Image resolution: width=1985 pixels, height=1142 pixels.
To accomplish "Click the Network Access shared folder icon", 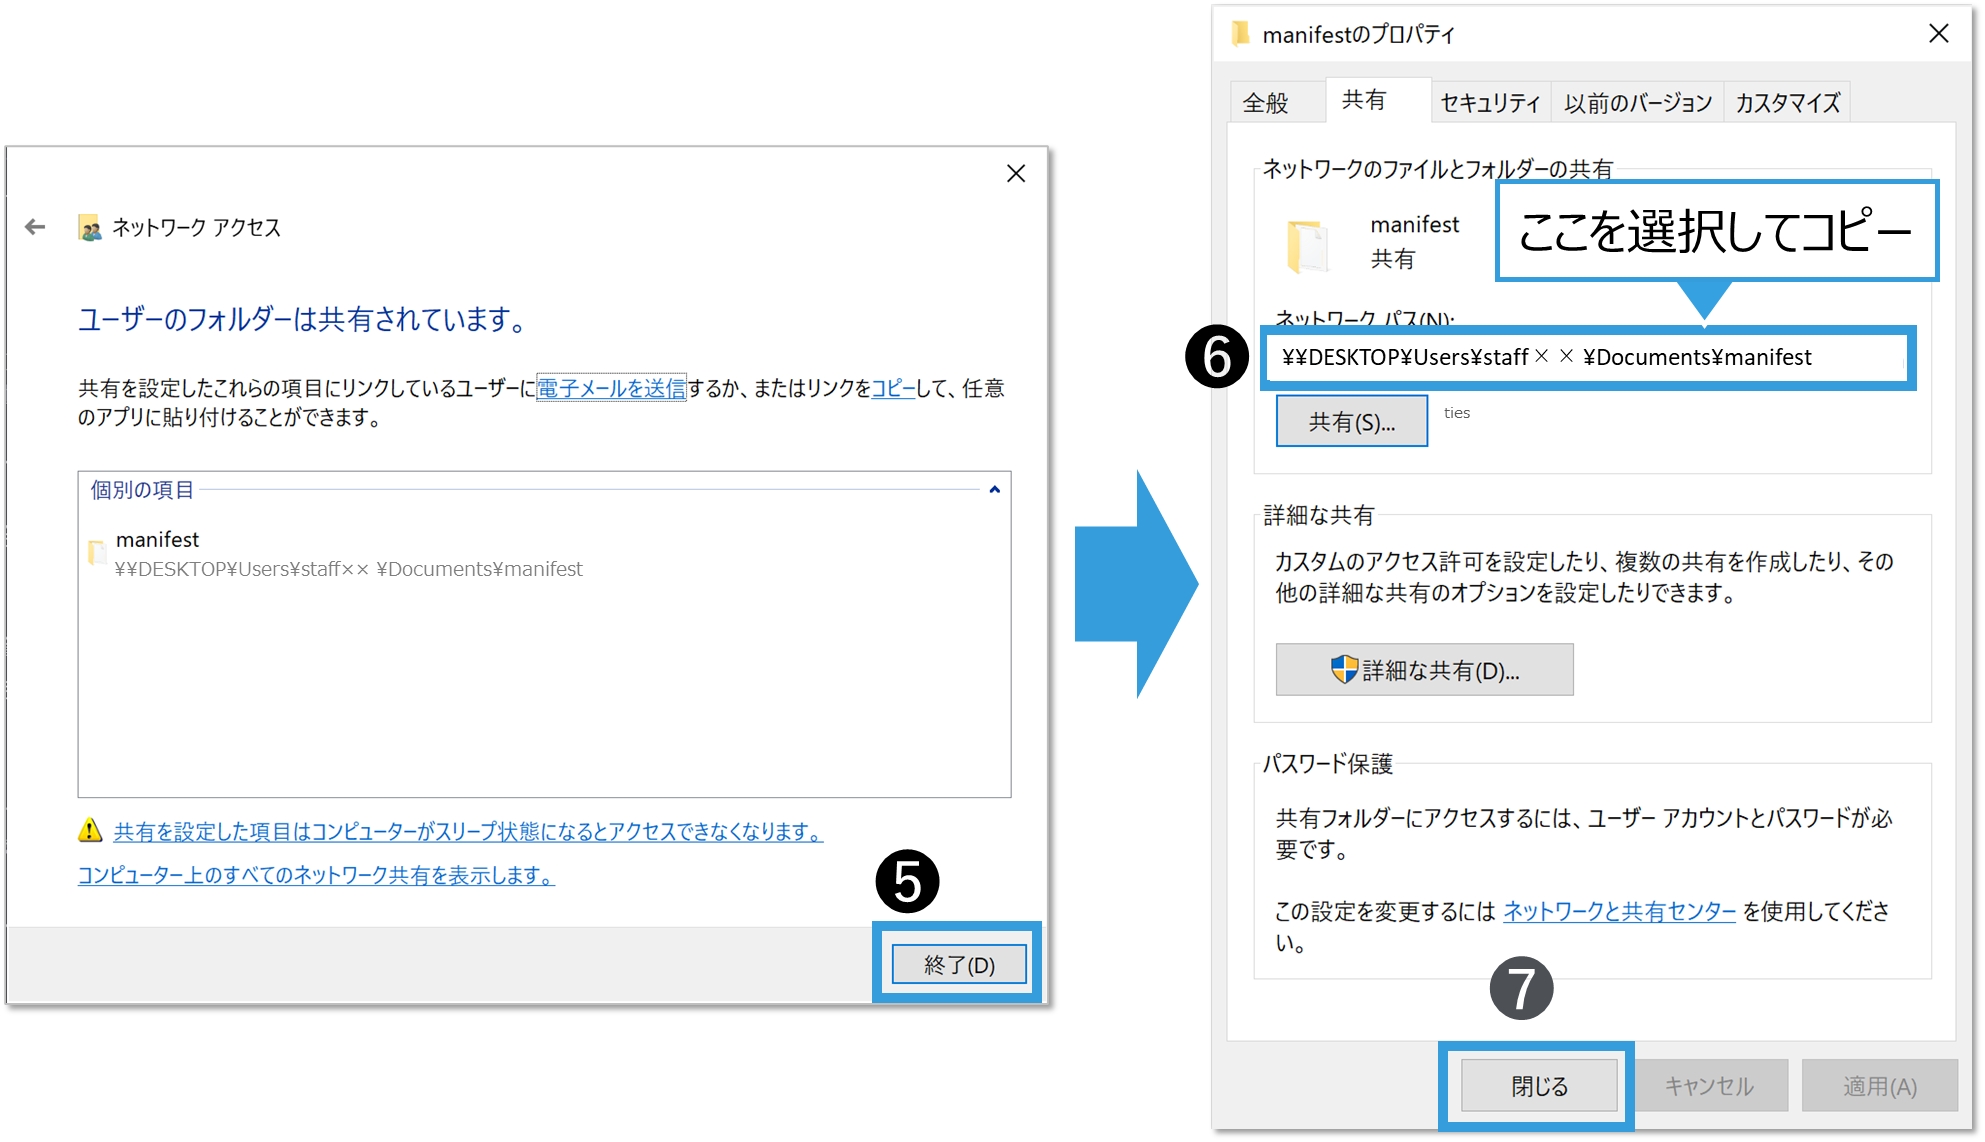I will click(x=89, y=228).
